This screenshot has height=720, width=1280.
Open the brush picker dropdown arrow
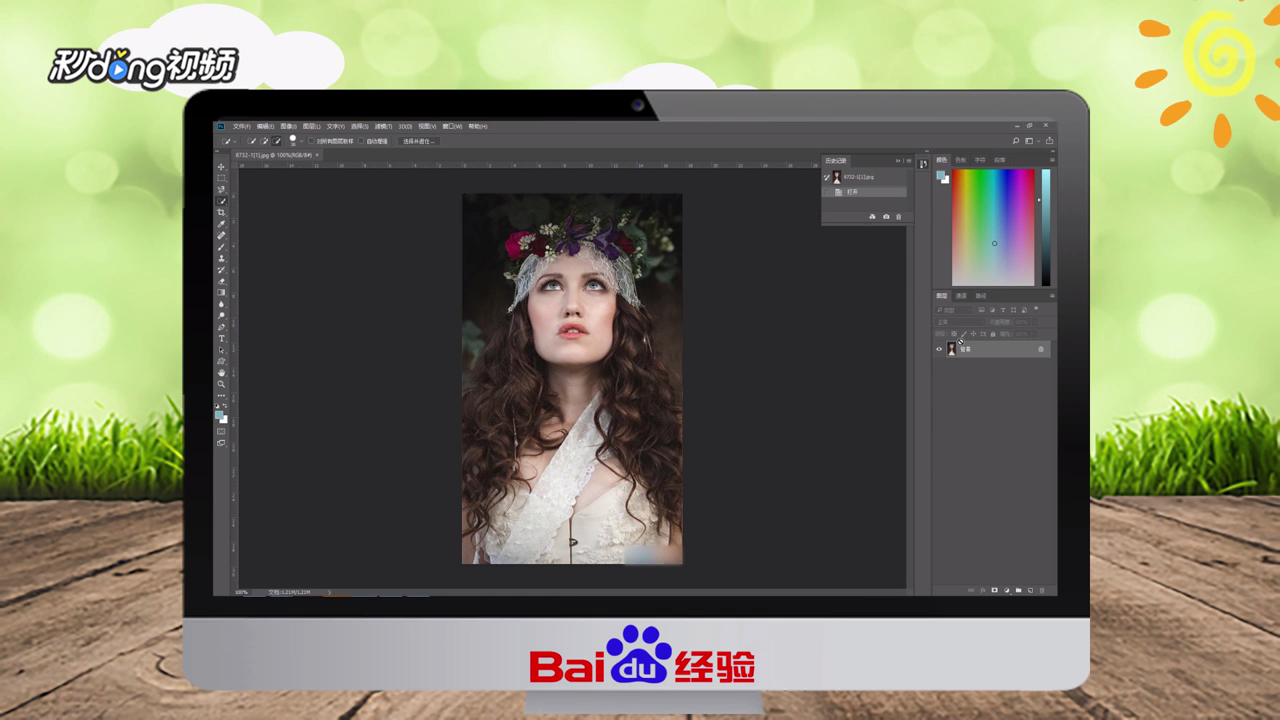(x=301, y=141)
